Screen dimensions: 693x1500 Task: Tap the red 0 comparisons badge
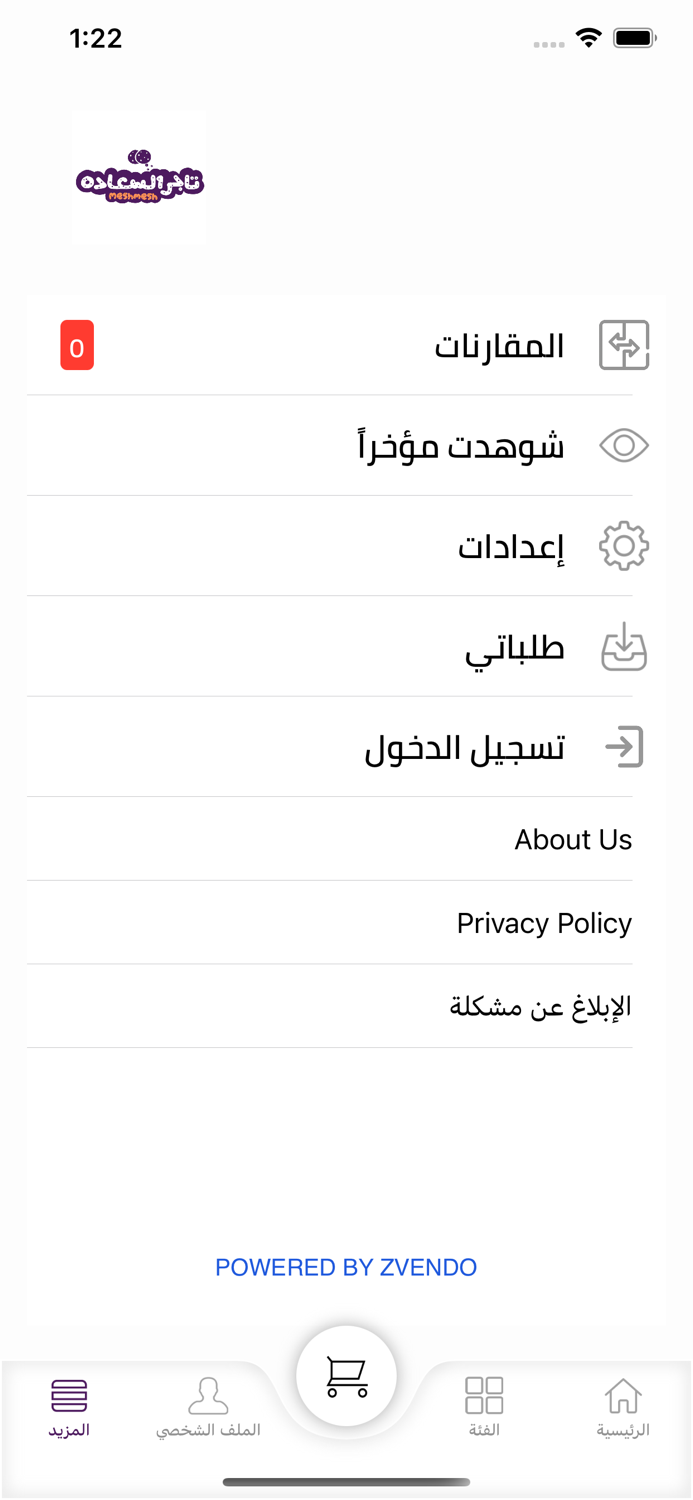coord(78,345)
